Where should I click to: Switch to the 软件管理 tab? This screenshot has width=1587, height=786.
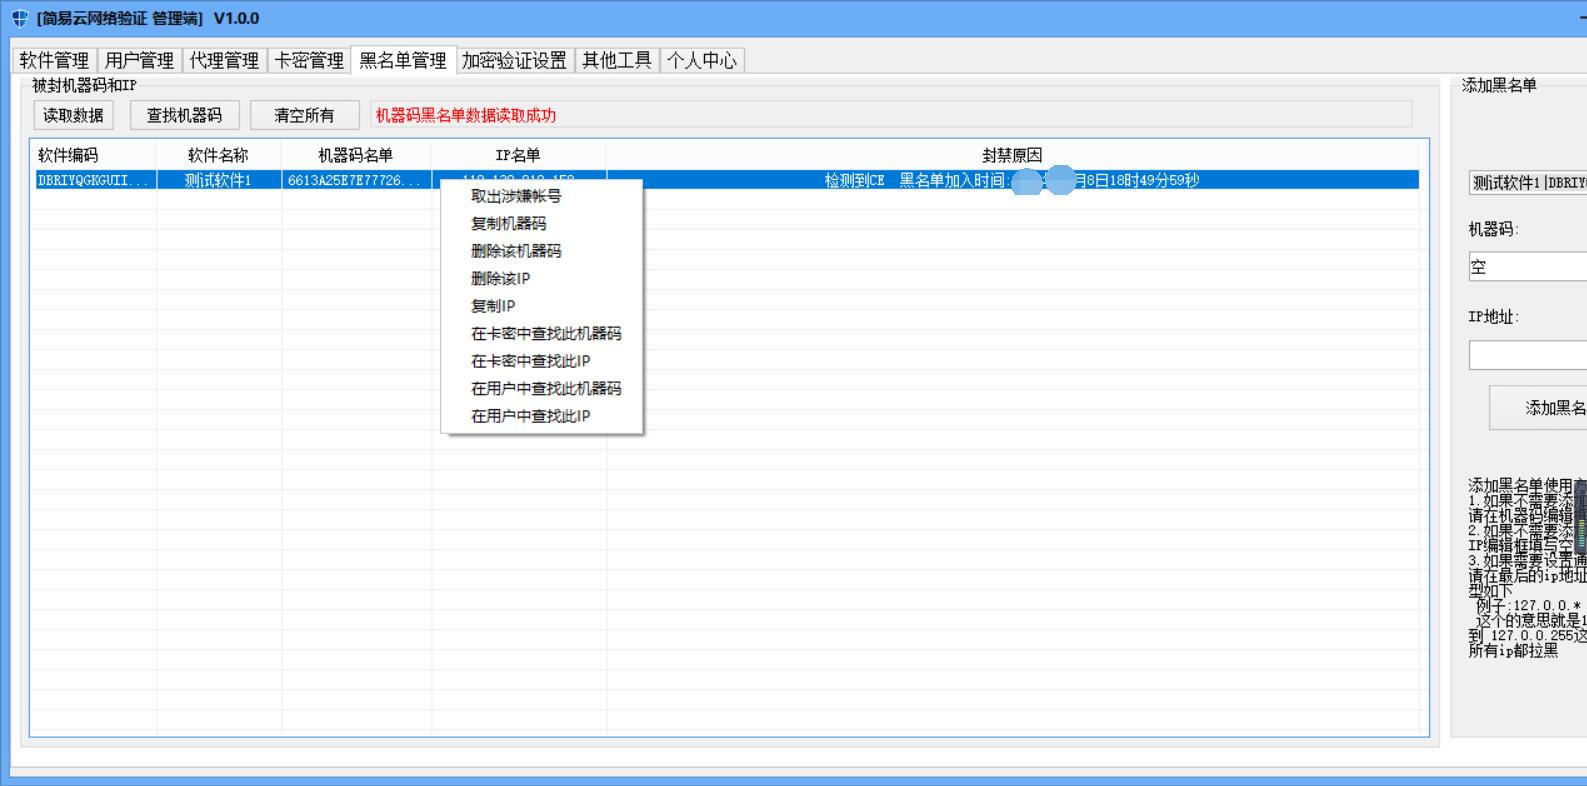click(54, 61)
